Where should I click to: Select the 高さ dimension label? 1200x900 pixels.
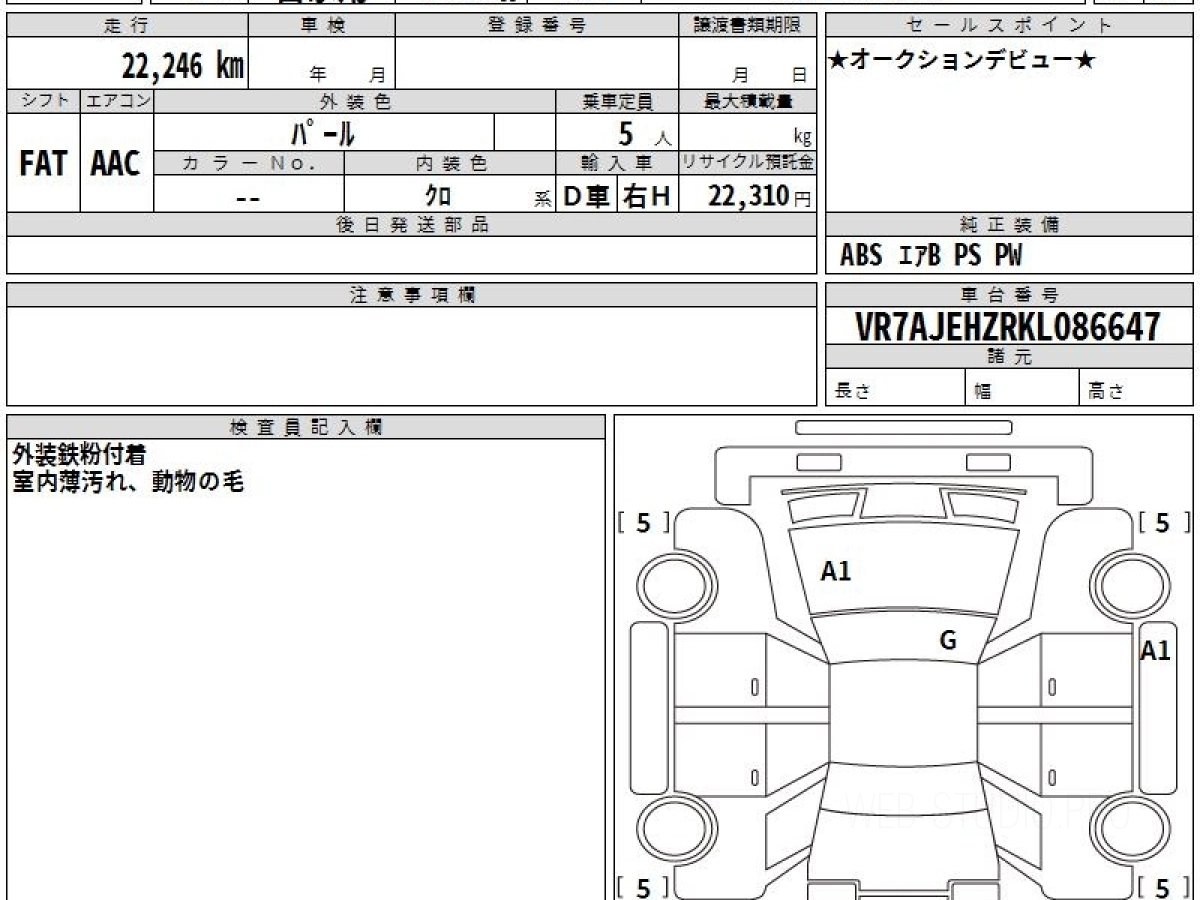click(x=1107, y=393)
